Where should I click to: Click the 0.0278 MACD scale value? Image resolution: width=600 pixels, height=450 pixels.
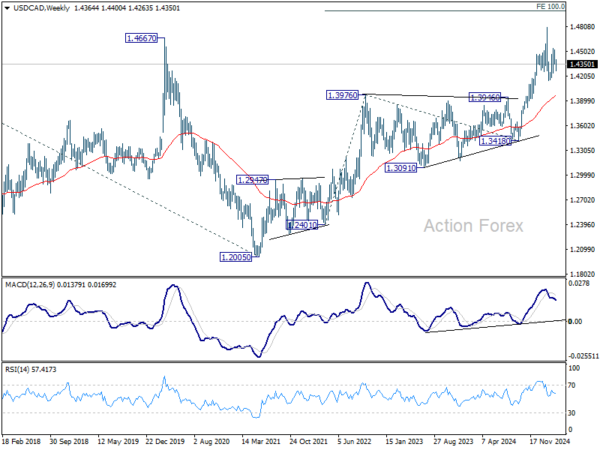pos(577,283)
